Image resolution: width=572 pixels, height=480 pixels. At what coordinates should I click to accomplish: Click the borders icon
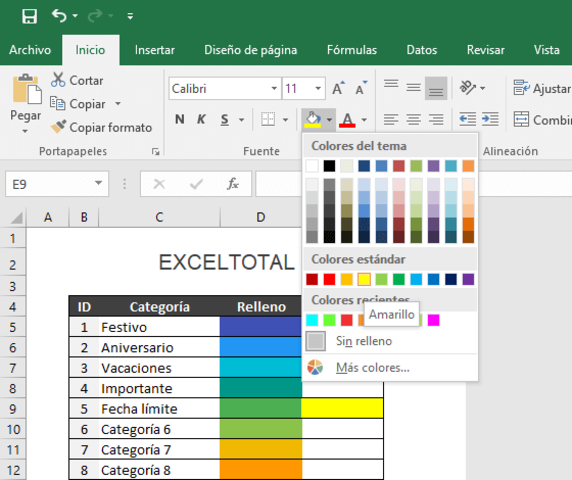click(268, 119)
